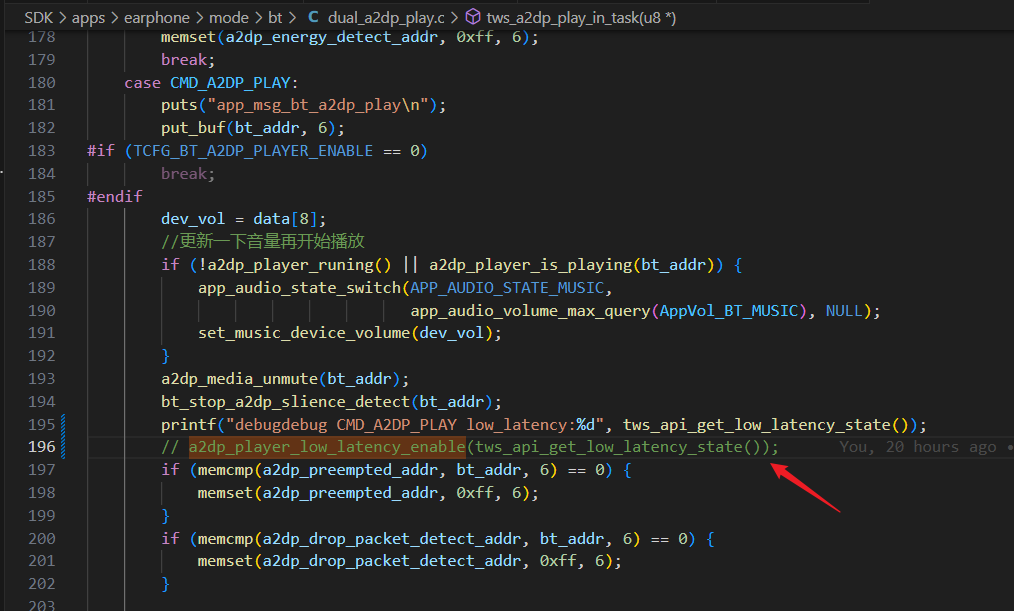Viewport: 1014px width, 611px height.
Task: Open the tws_a2dp_play_in_task symbol breadcrumb
Action: (x=581, y=17)
